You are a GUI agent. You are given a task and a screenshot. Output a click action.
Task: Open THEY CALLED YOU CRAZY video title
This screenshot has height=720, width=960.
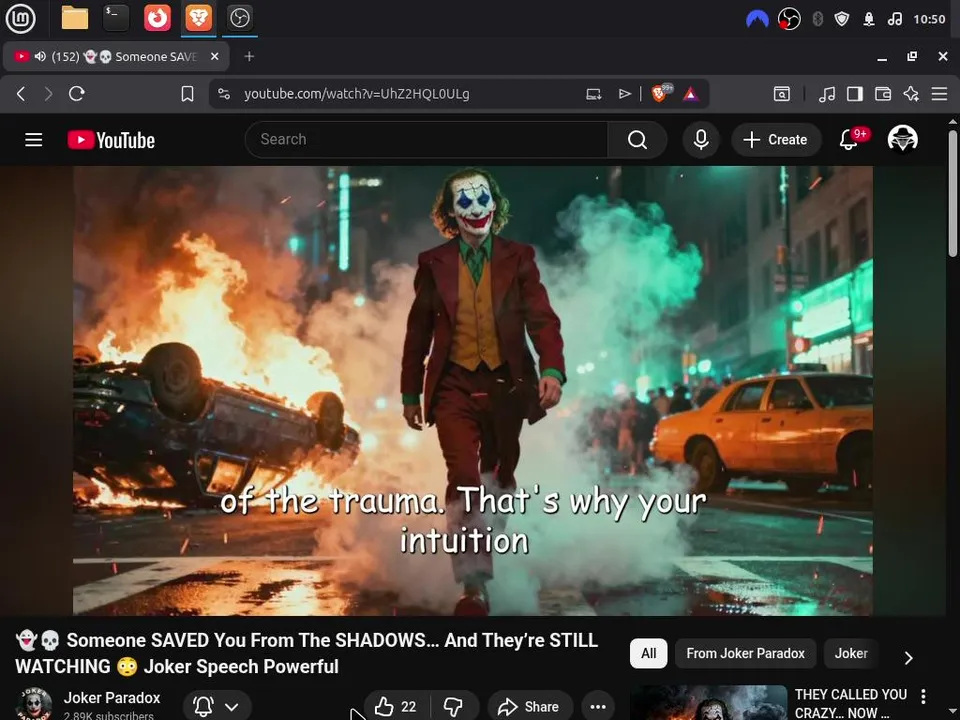[x=850, y=703]
